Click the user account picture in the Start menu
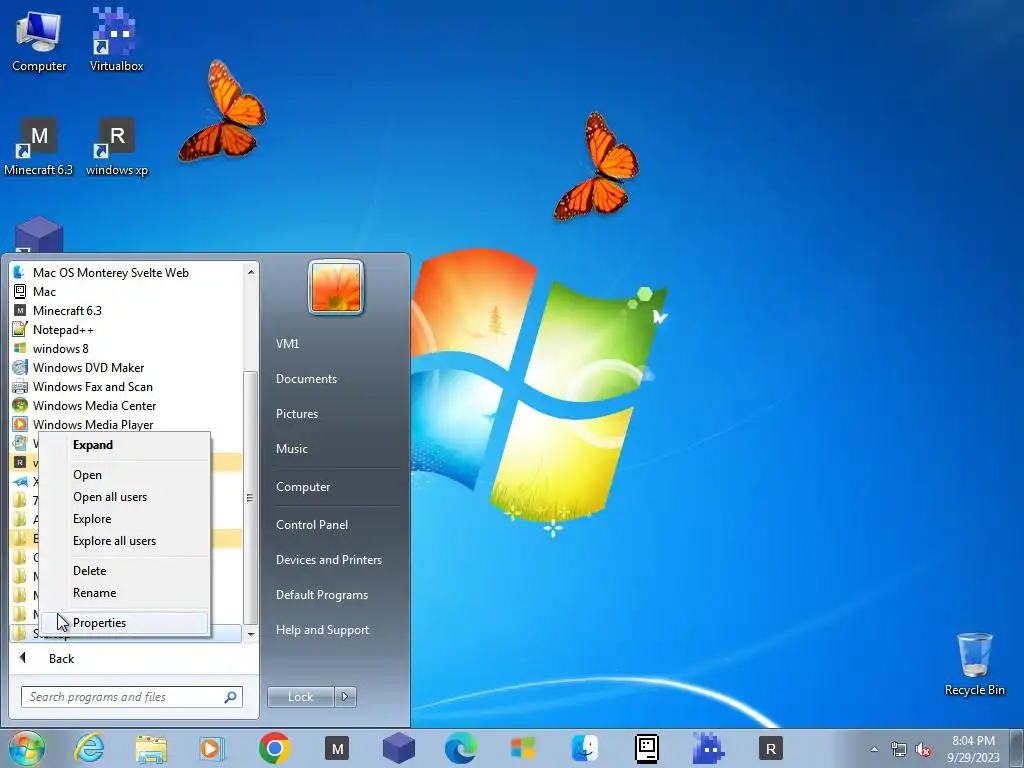 (x=336, y=287)
